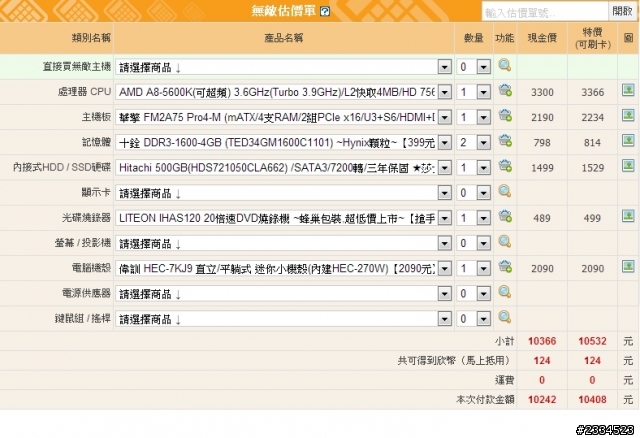
Task: Open 顯示卡 product dropdown
Action: tap(283, 193)
